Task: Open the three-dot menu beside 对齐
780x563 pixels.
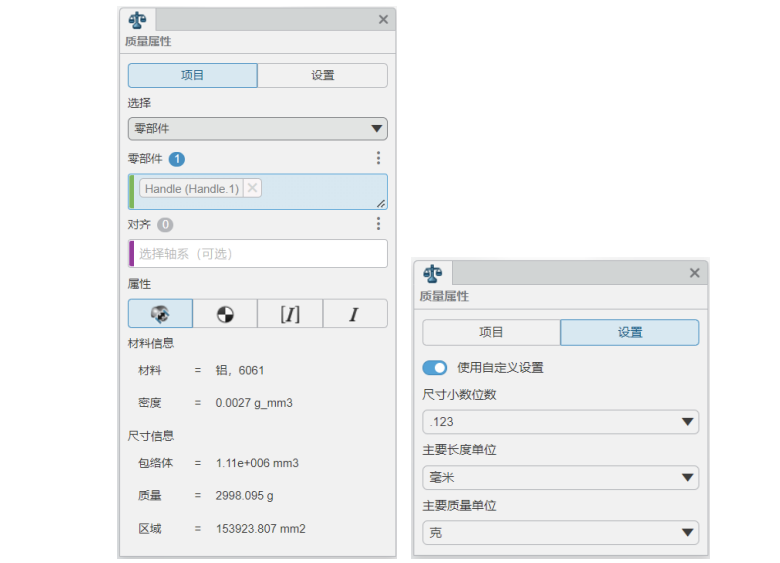Action: [x=378, y=225]
